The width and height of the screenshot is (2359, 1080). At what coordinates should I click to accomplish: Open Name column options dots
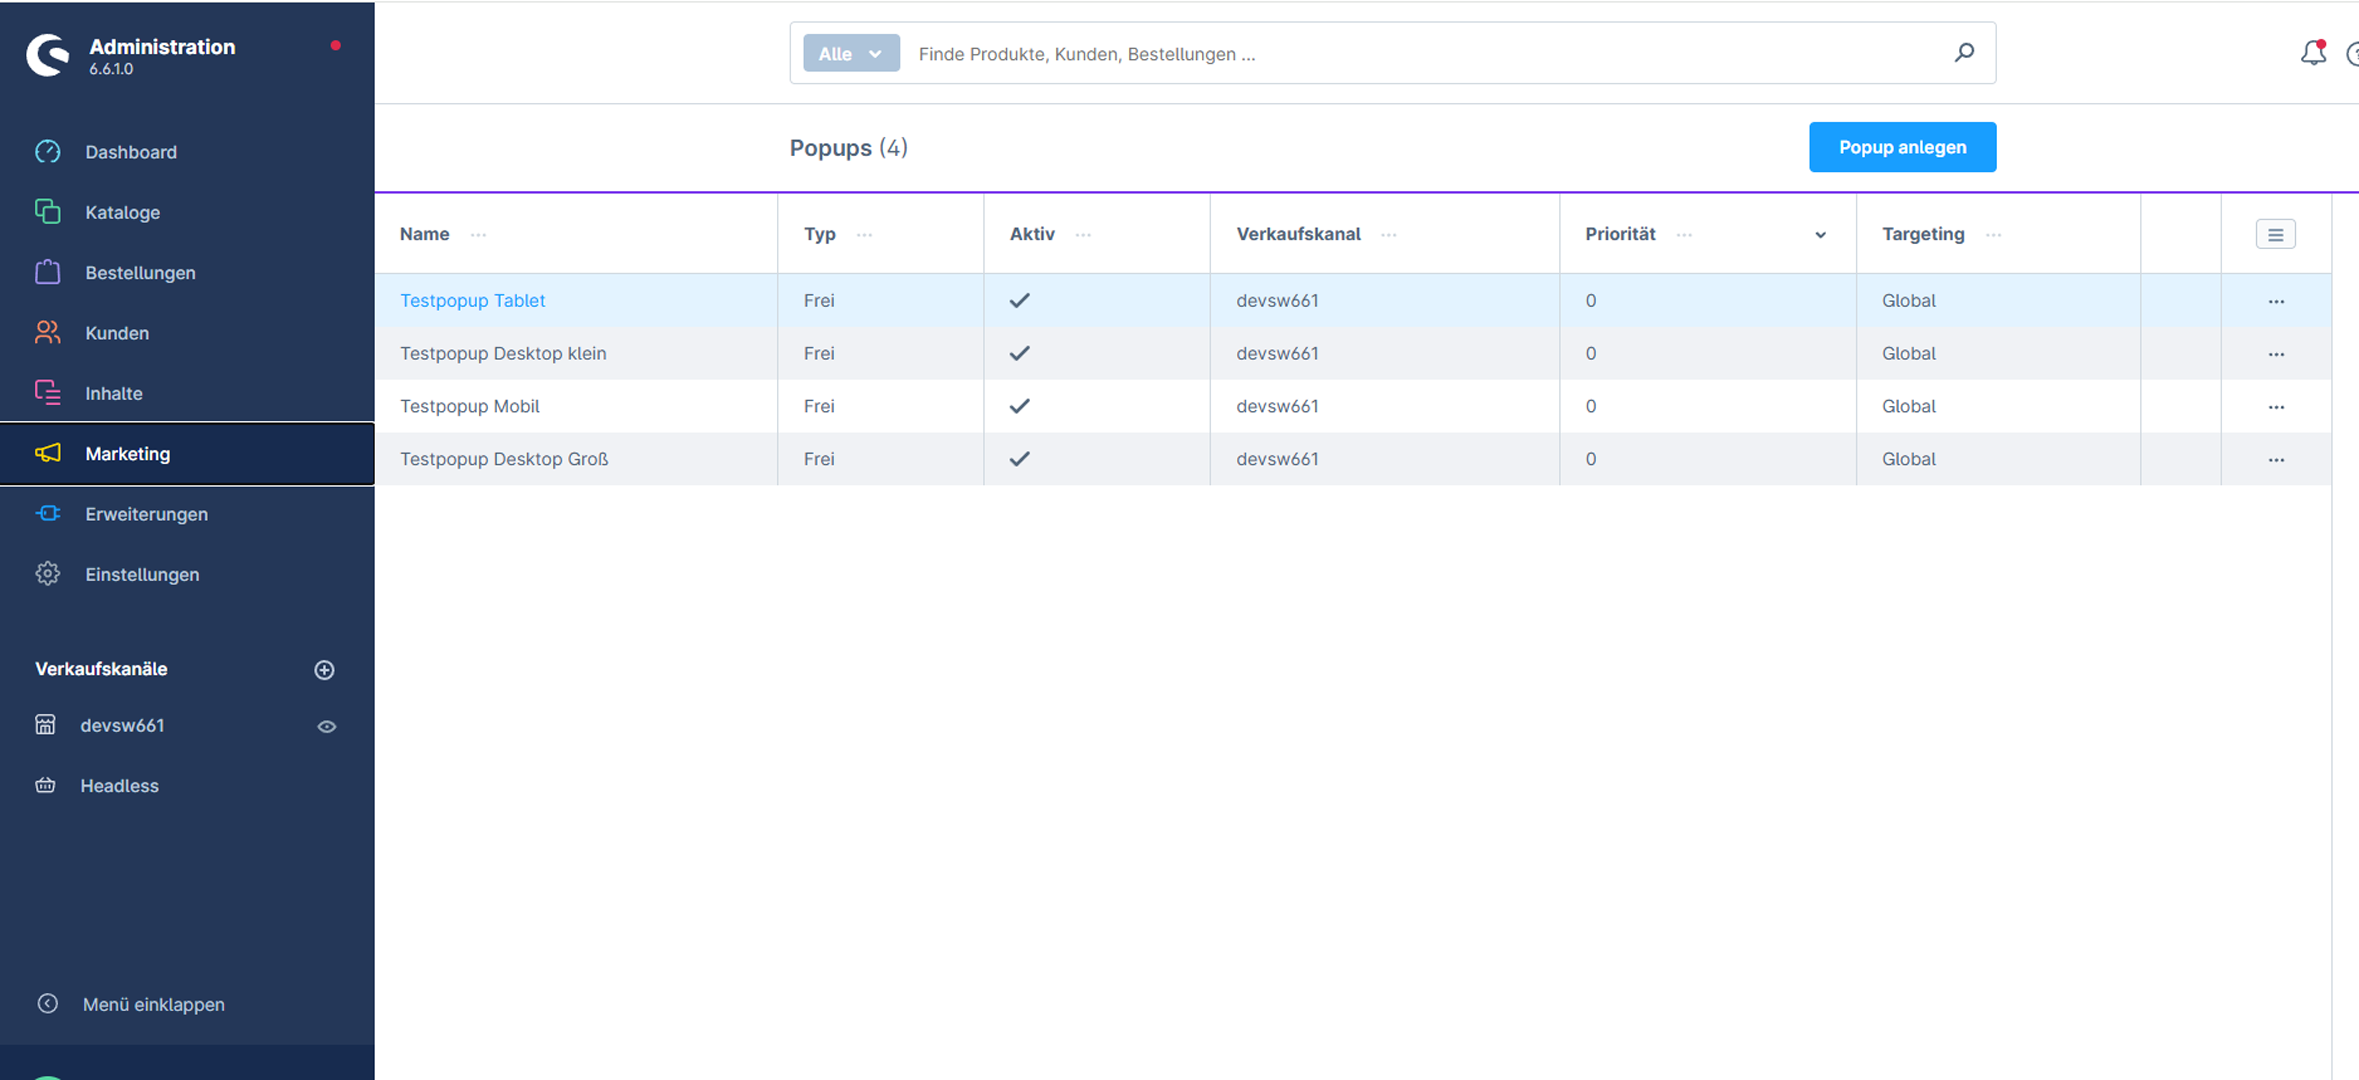click(478, 235)
